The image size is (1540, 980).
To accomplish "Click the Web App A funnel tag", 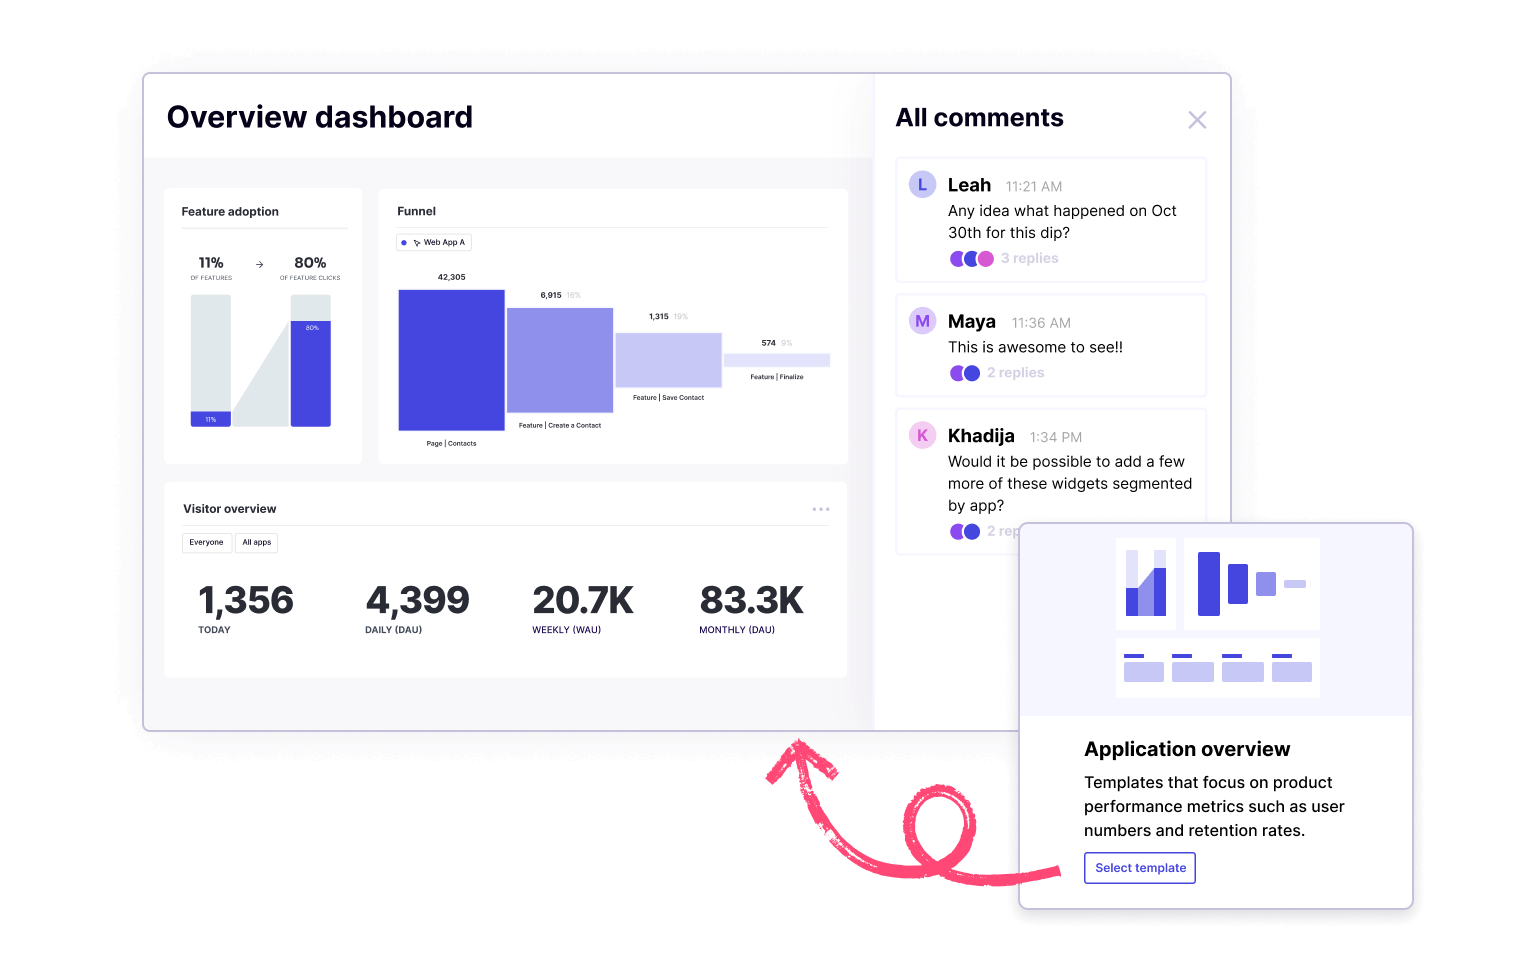I will click(434, 242).
